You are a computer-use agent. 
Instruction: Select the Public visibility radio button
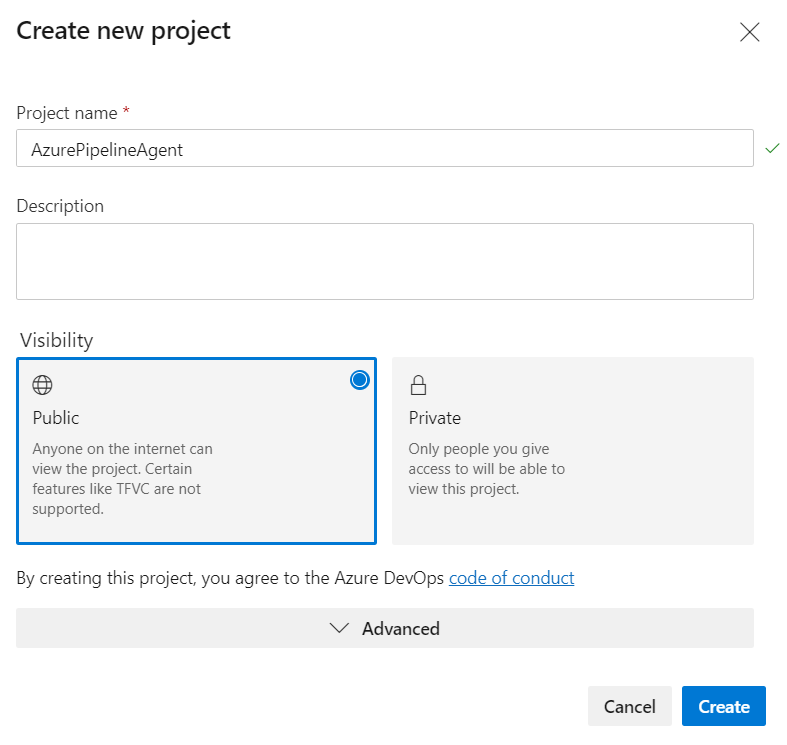pos(359,380)
